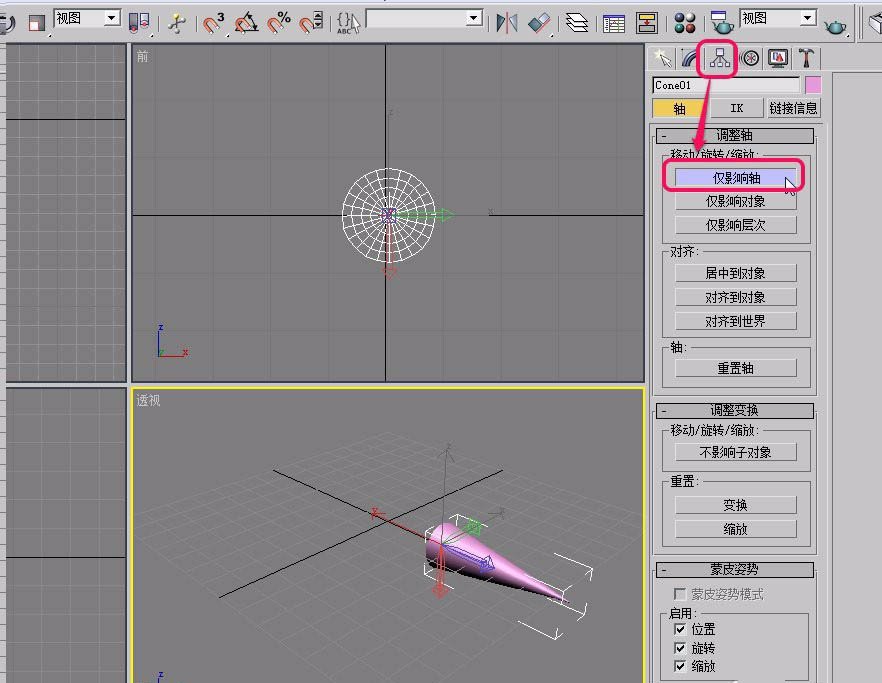This screenshot has height=683, width=882.
Task: Click the Select and Scale tool icon
Action: pyautogui.click(x=36, y=23)
